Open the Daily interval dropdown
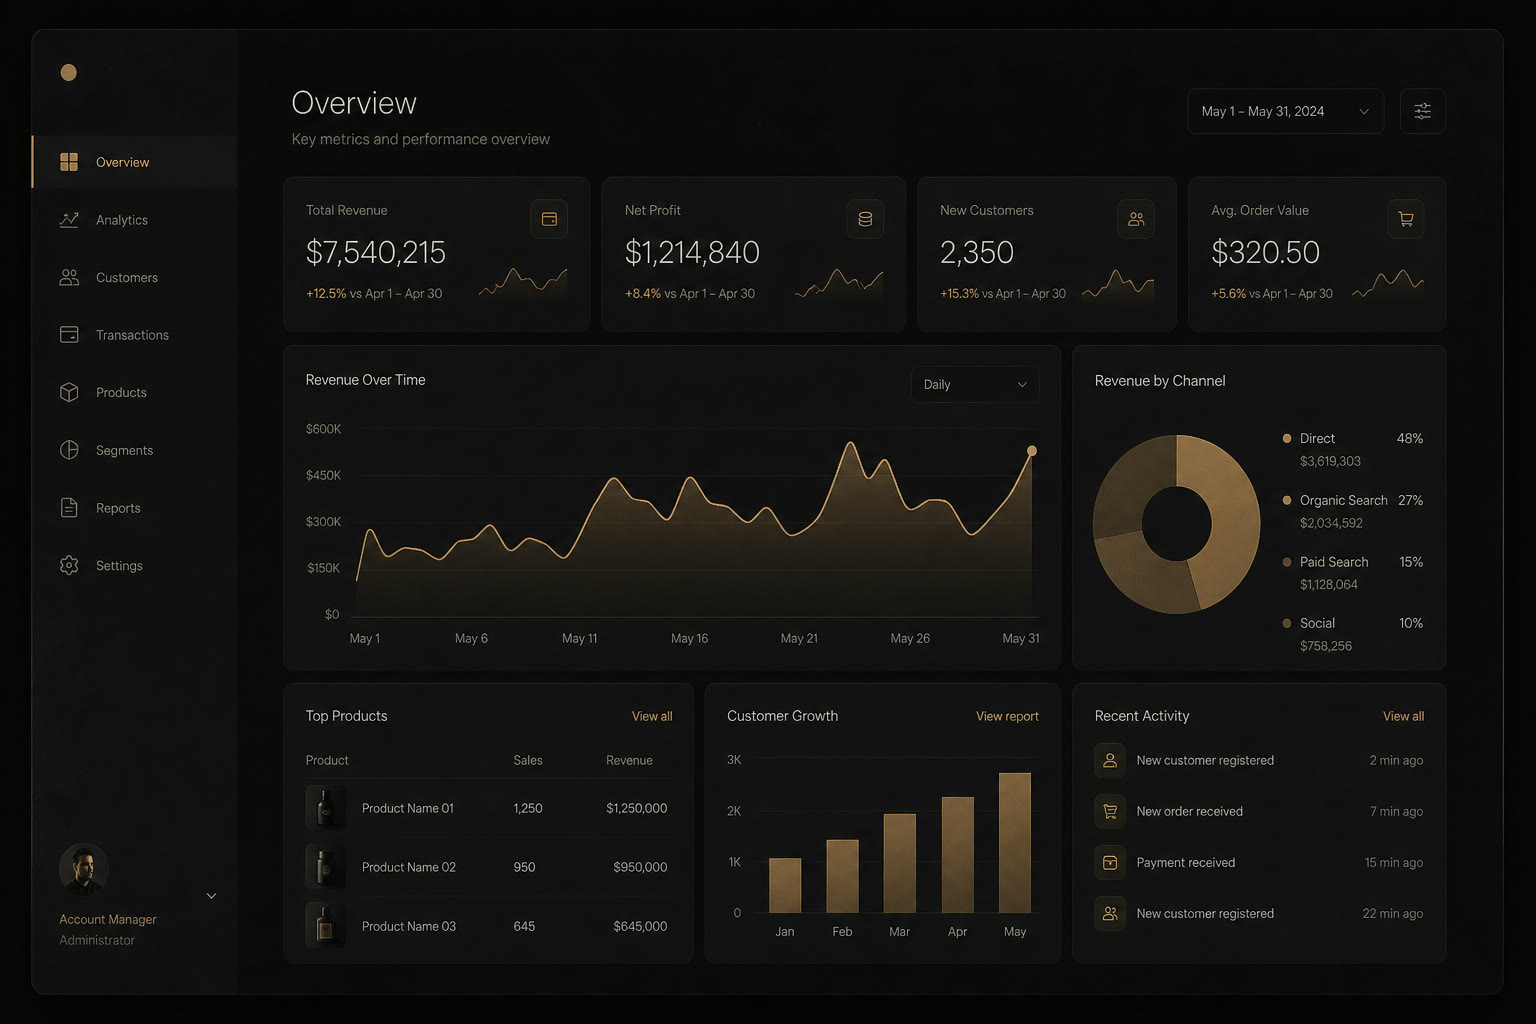Image resolution: width=1536 pixels, height=1024 pixels. pyautogui.click(x=975, y=384)
